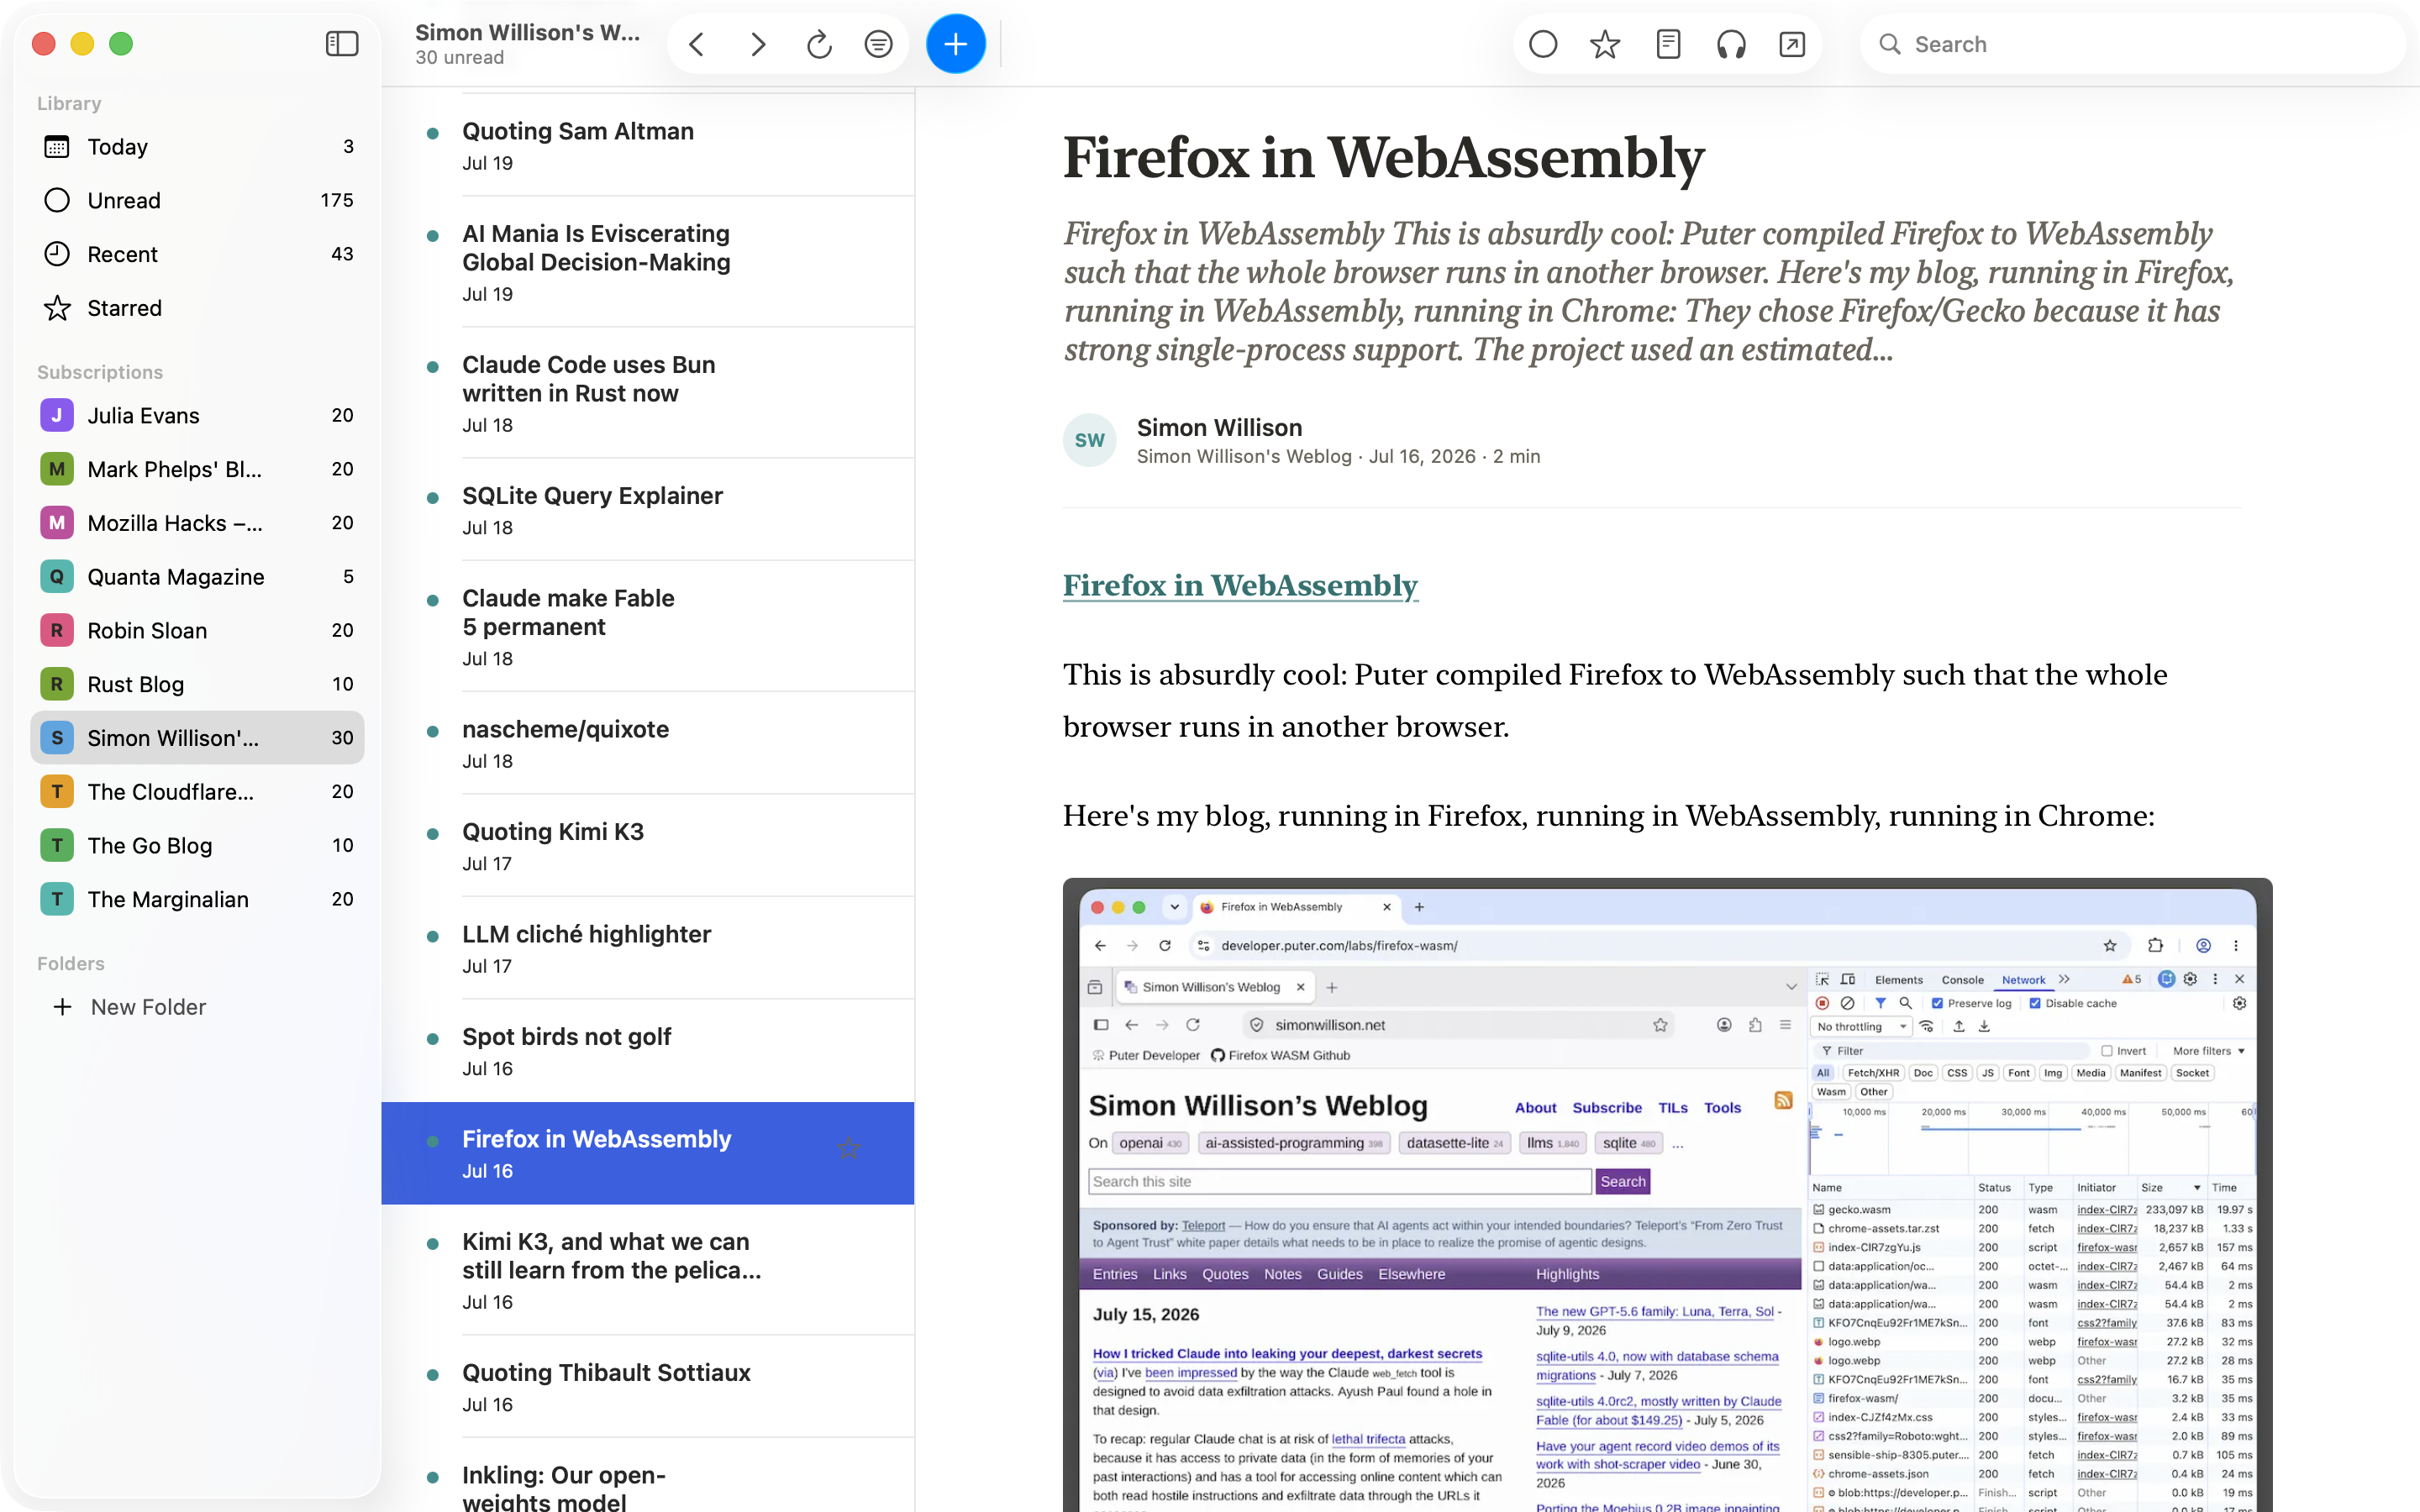Open the Starred articles view
The width and height of the screenshot is (2420, 1512).
[x=197, y=308]
